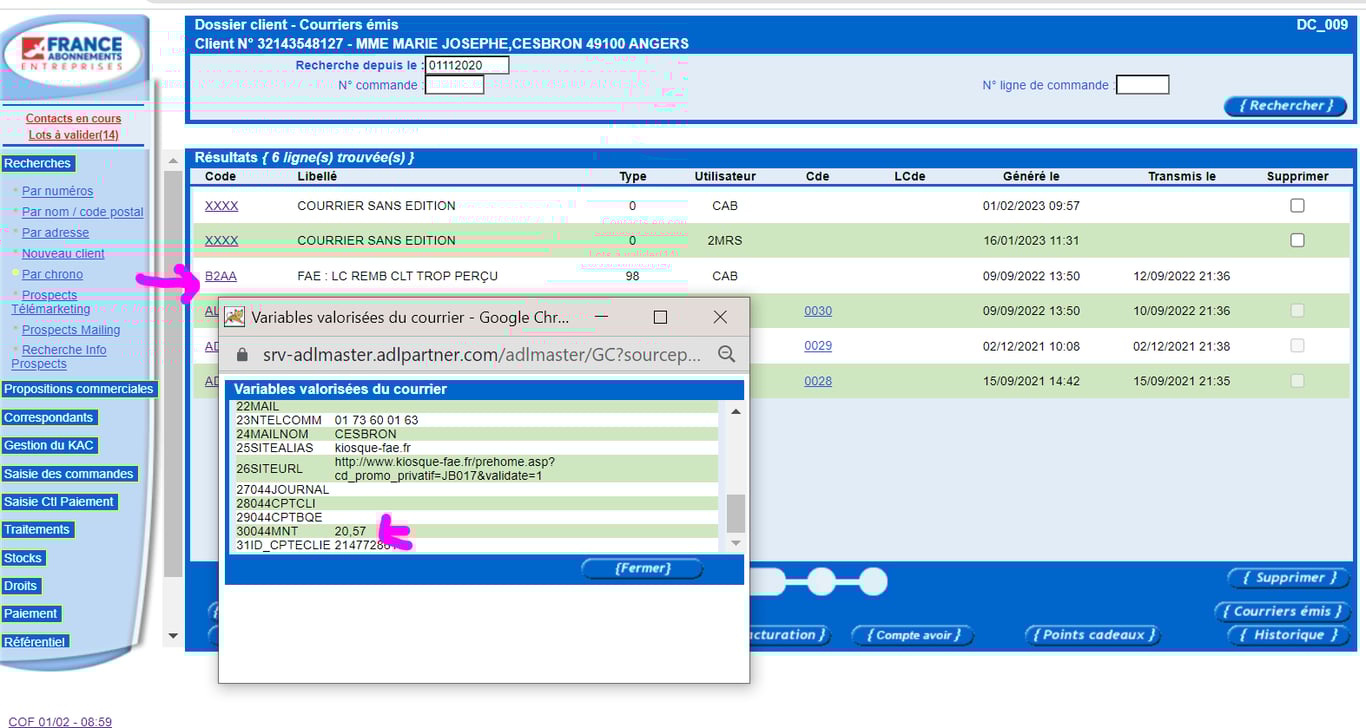1366x728 pixels.
Task: Click the Recherche depuis le date field
Action: (467, 65)
